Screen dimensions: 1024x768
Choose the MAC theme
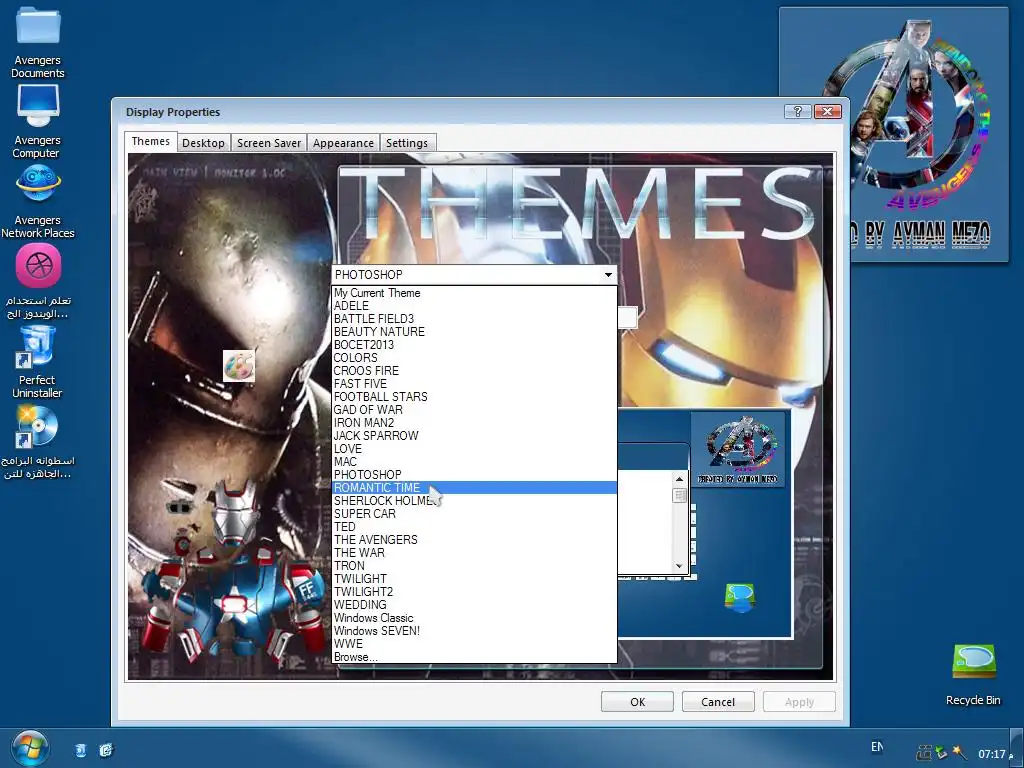474,462
